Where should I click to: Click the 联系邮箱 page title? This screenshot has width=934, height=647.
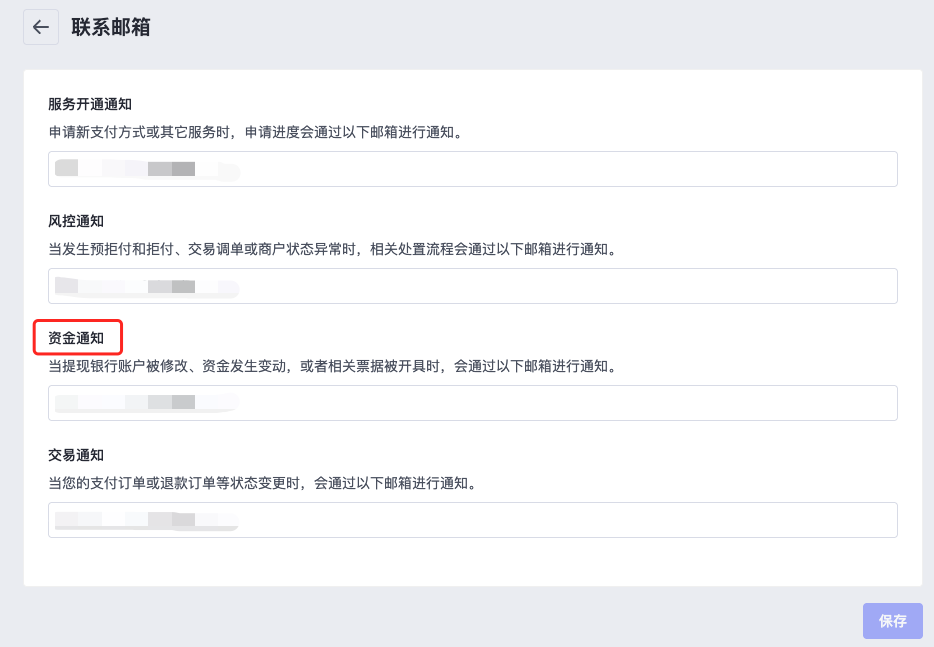pyautogui.click(x=111, y=27)
